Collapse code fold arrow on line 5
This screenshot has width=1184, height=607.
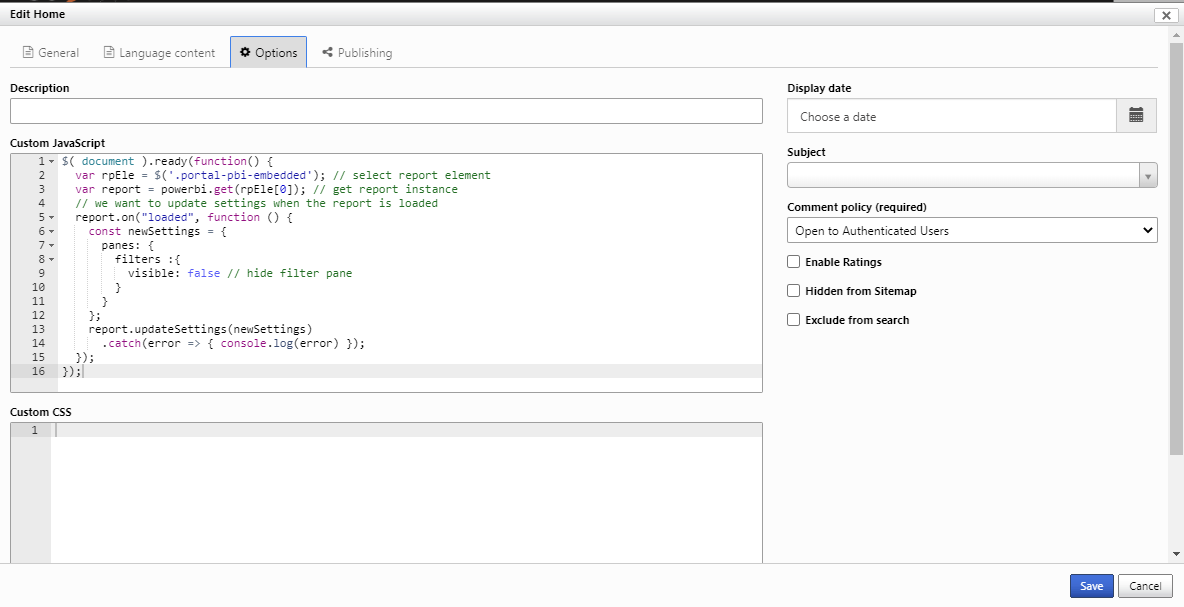[50, 217]
